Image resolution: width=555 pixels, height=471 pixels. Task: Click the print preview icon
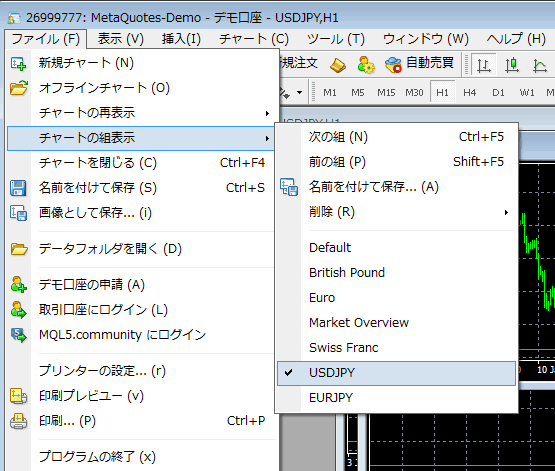[18, 396]
